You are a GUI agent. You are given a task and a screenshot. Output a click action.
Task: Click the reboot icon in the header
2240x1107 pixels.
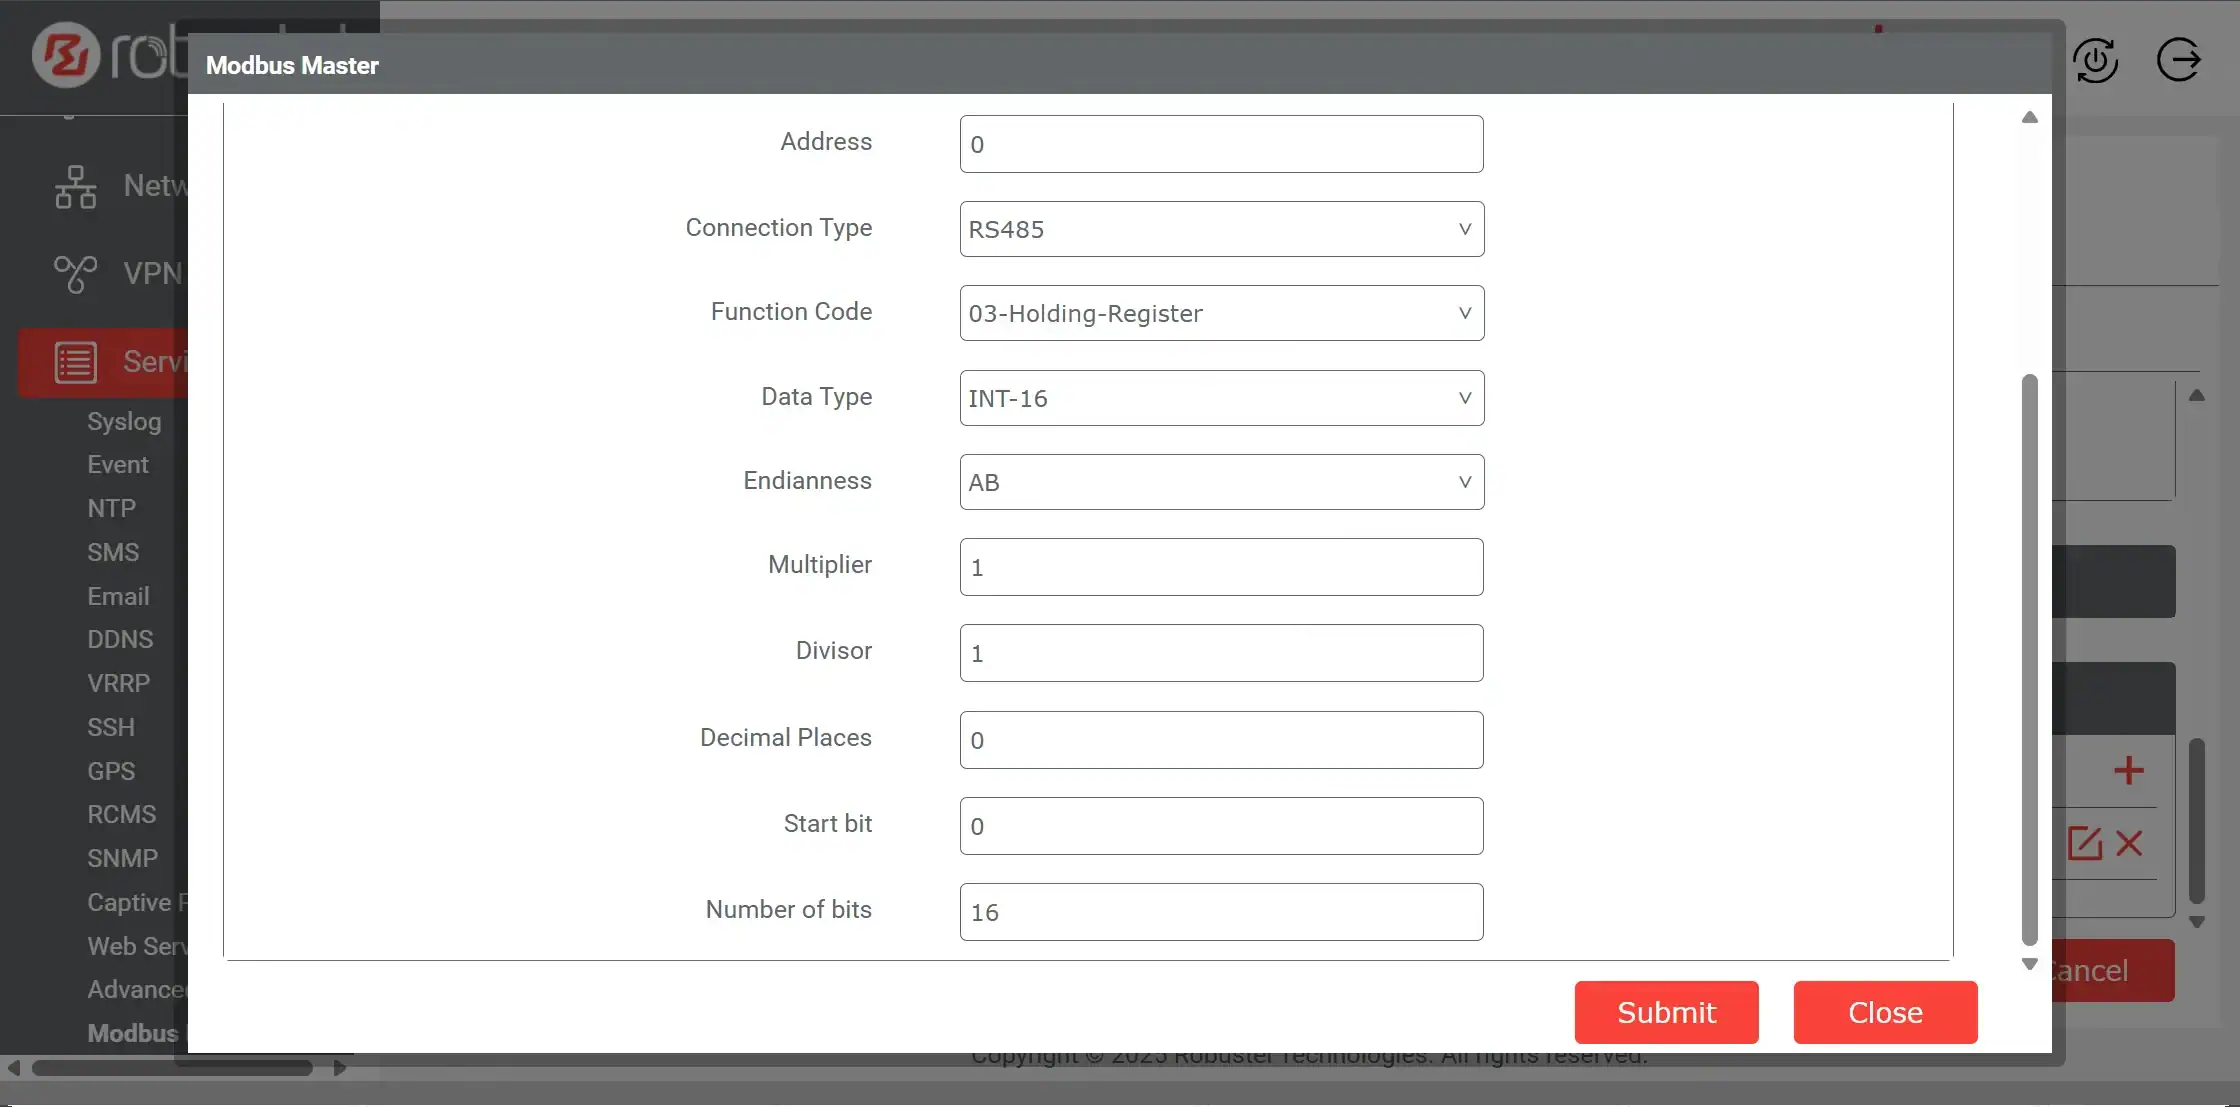[x=2095, y=61]
